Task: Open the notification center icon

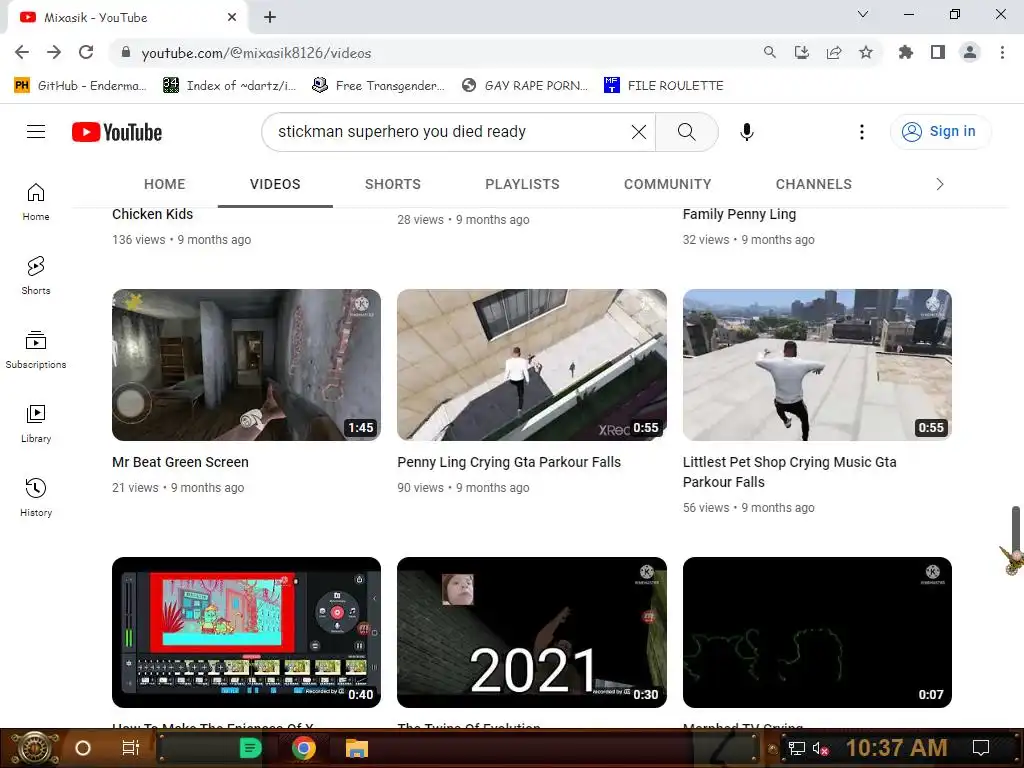Action: [x=981, y=748]
